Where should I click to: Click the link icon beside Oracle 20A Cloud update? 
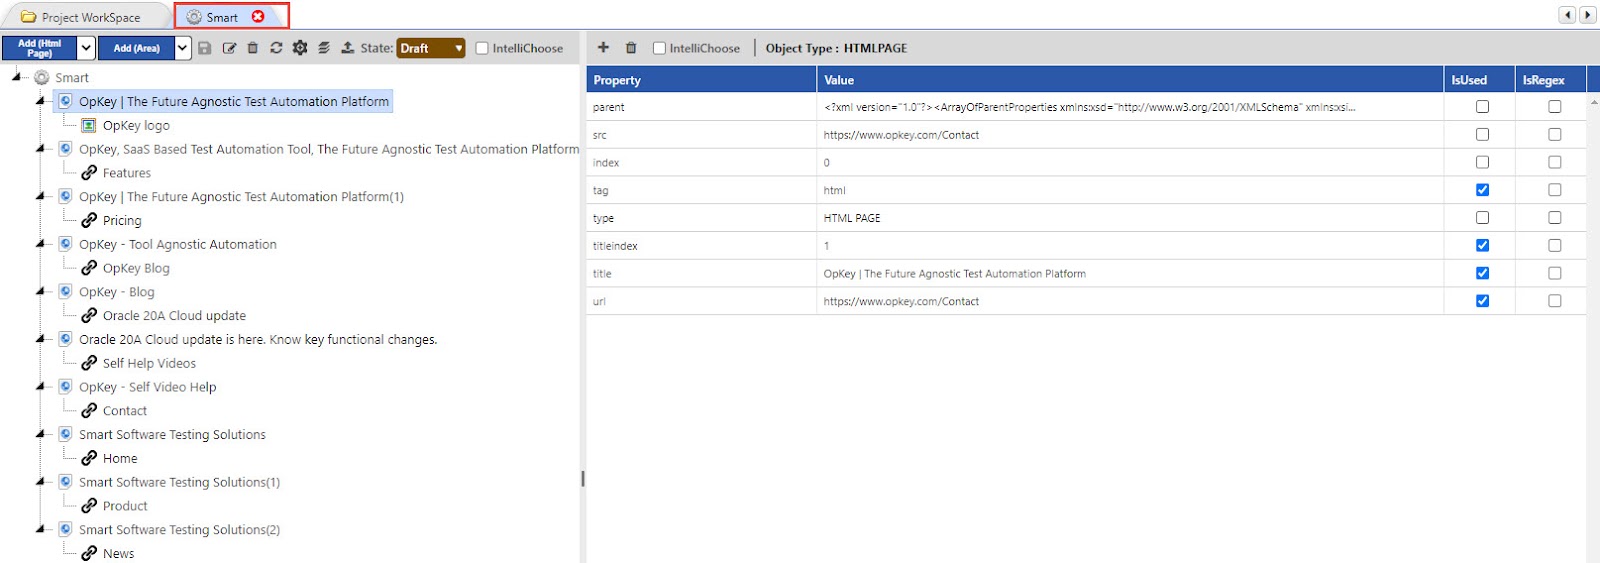coord(89,315)
